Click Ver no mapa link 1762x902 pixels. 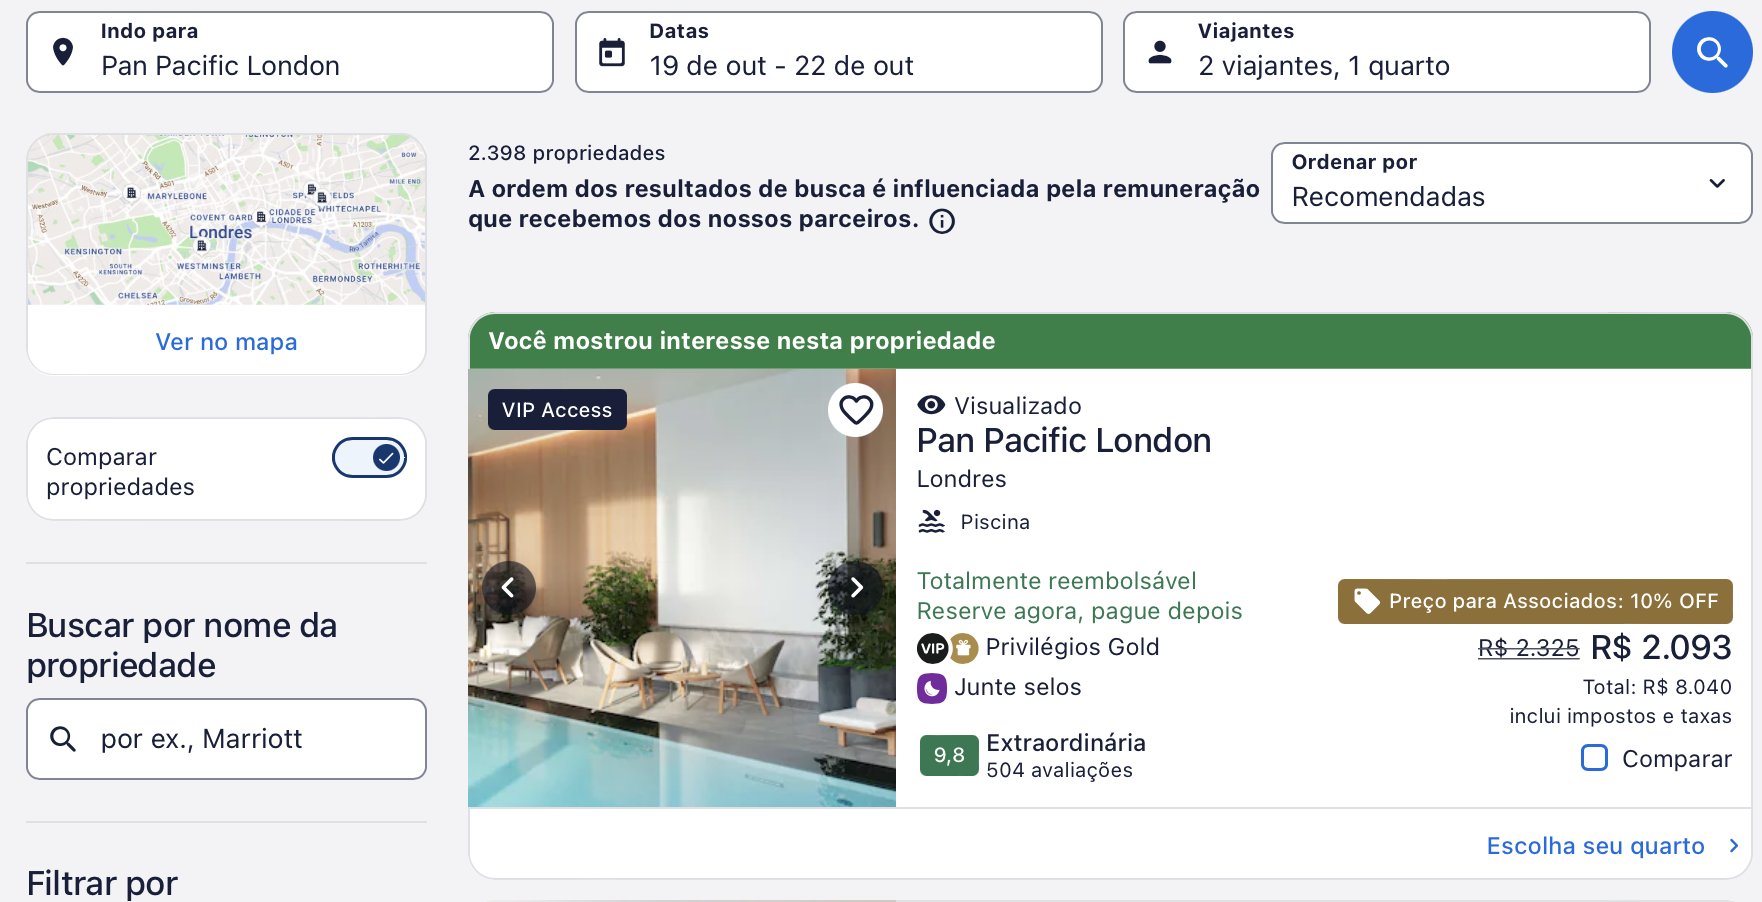pyautogui.click(x=226, y=342)
